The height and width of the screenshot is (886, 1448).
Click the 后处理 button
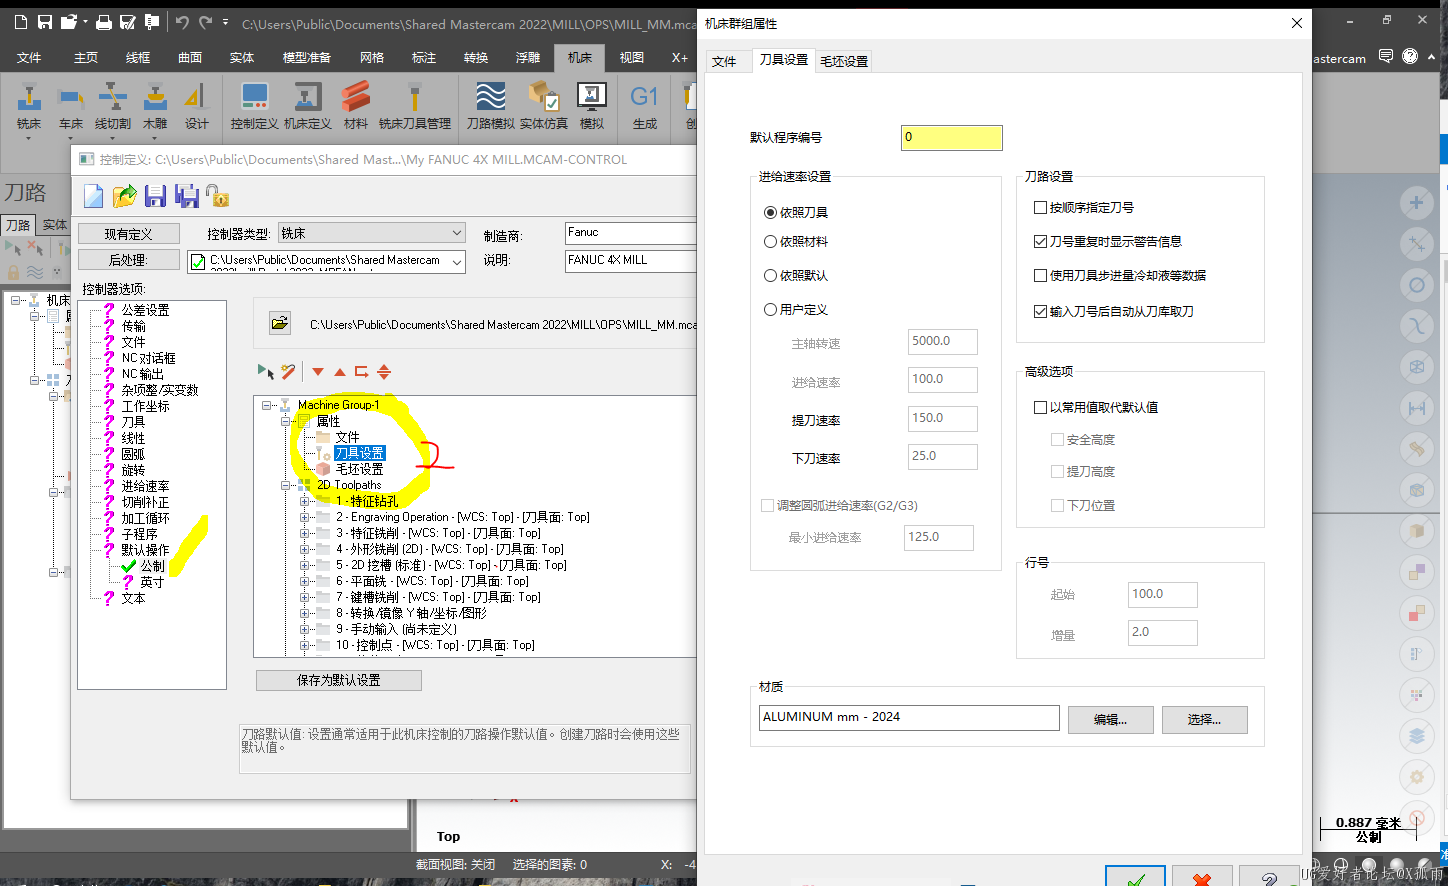[x=129, y=260]
